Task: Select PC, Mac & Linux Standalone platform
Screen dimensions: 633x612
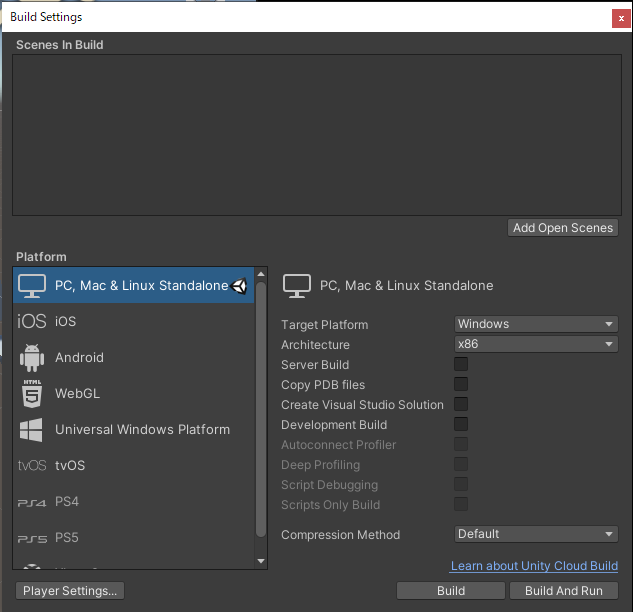Action: pyautogui.click(x=134, y=285)
